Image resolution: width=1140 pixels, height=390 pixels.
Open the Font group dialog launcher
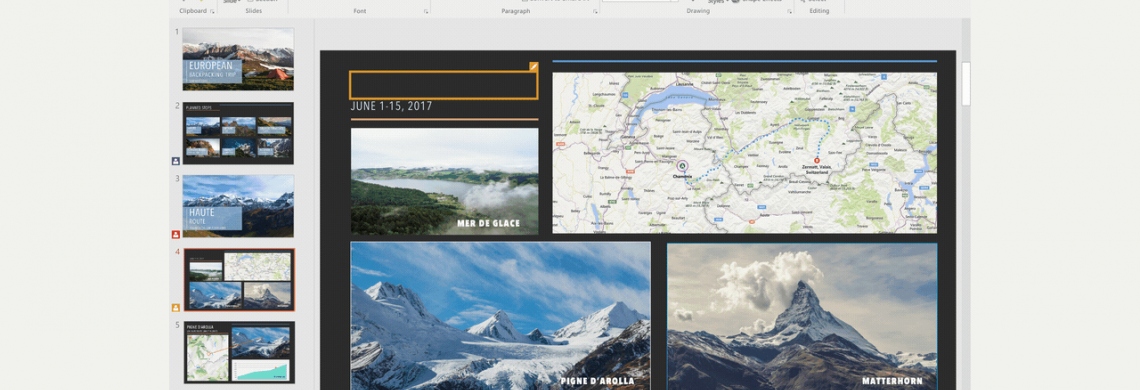pyautogui.click(x=426, y=12)
